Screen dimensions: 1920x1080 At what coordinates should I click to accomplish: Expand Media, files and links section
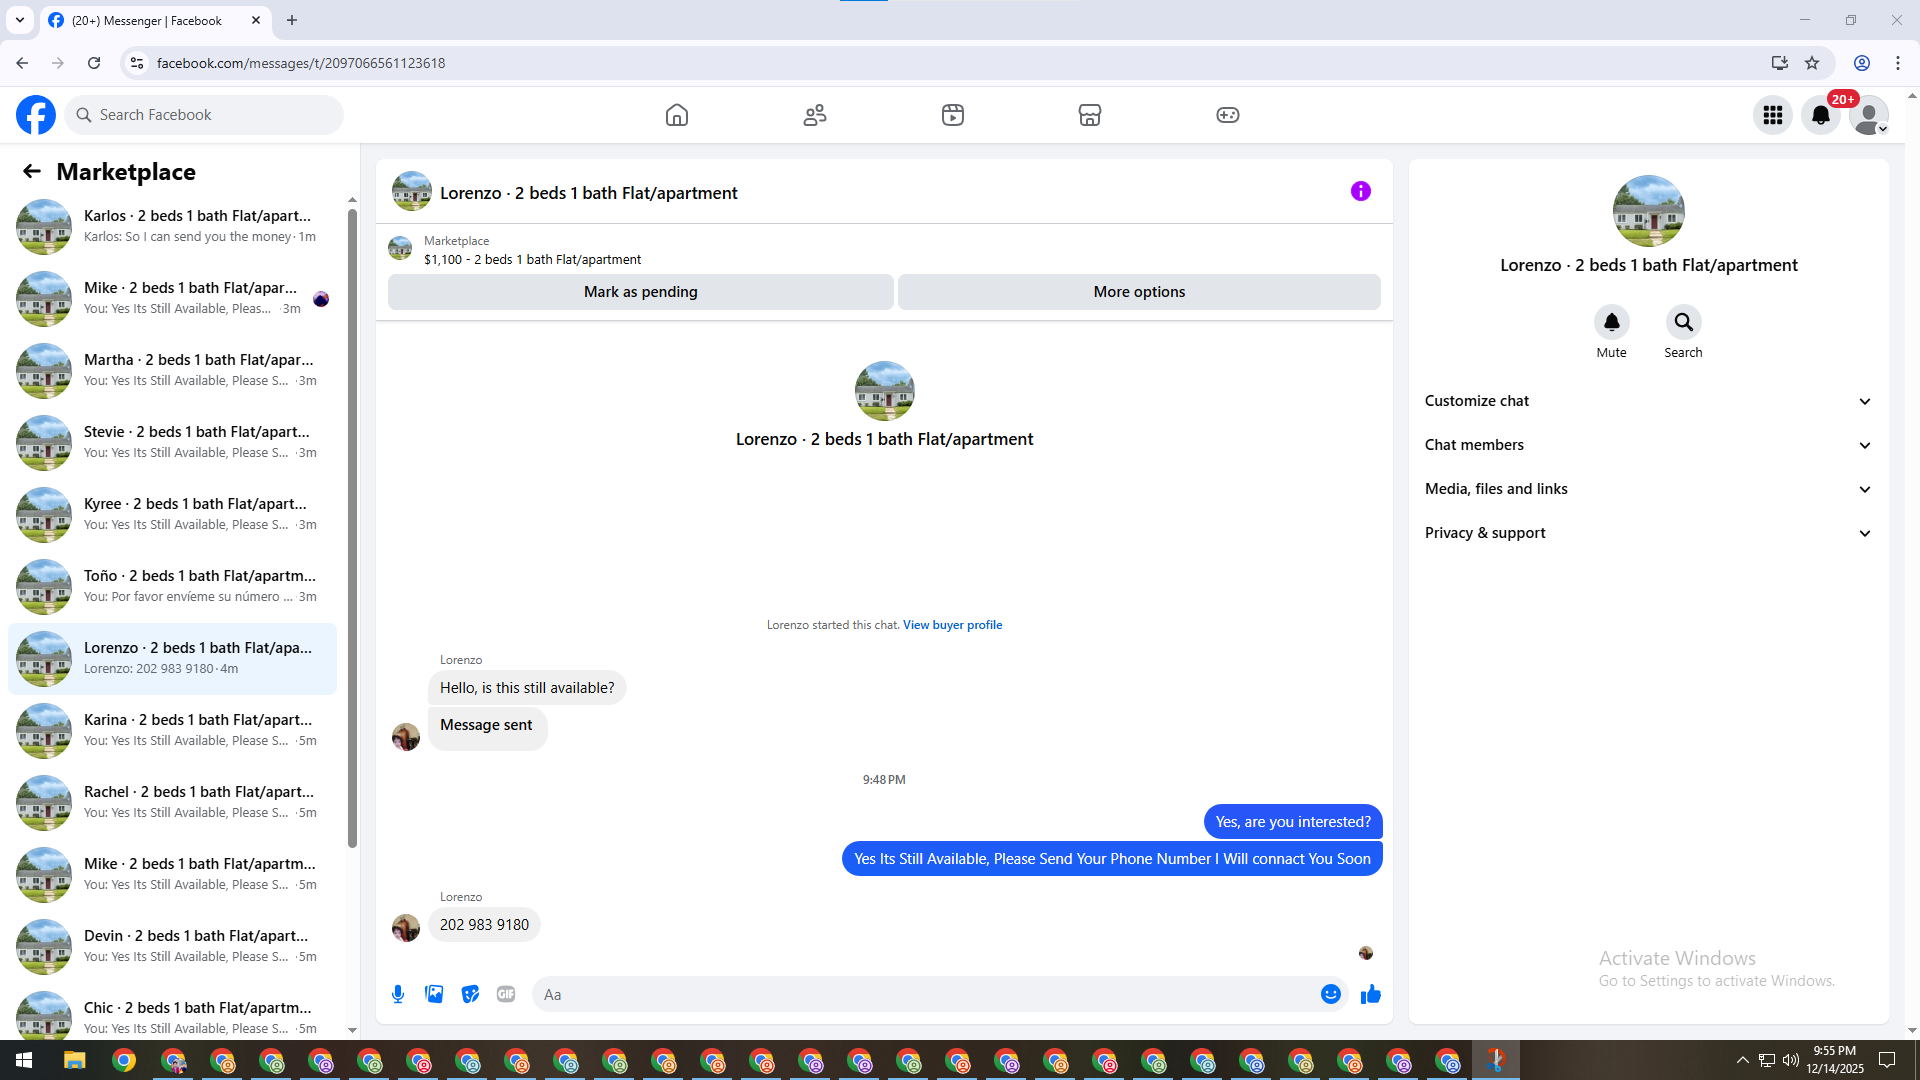tap(1648, 489)
